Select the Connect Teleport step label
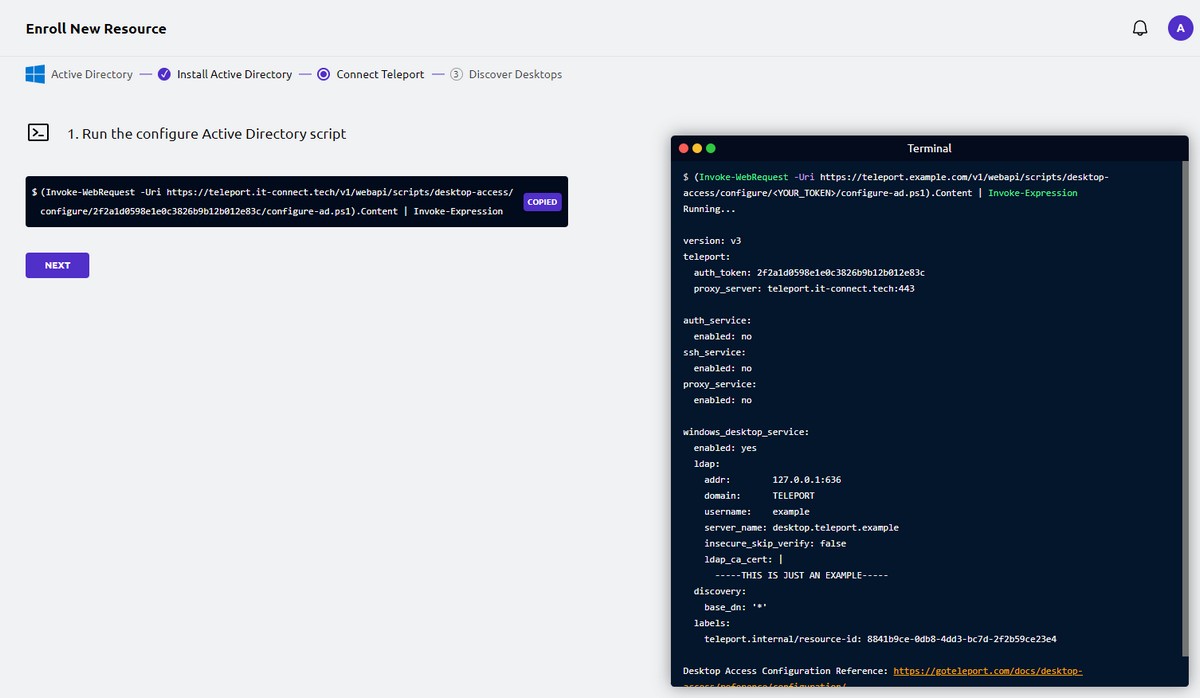The image size is (1200, 698). click(x=379, y=74)
